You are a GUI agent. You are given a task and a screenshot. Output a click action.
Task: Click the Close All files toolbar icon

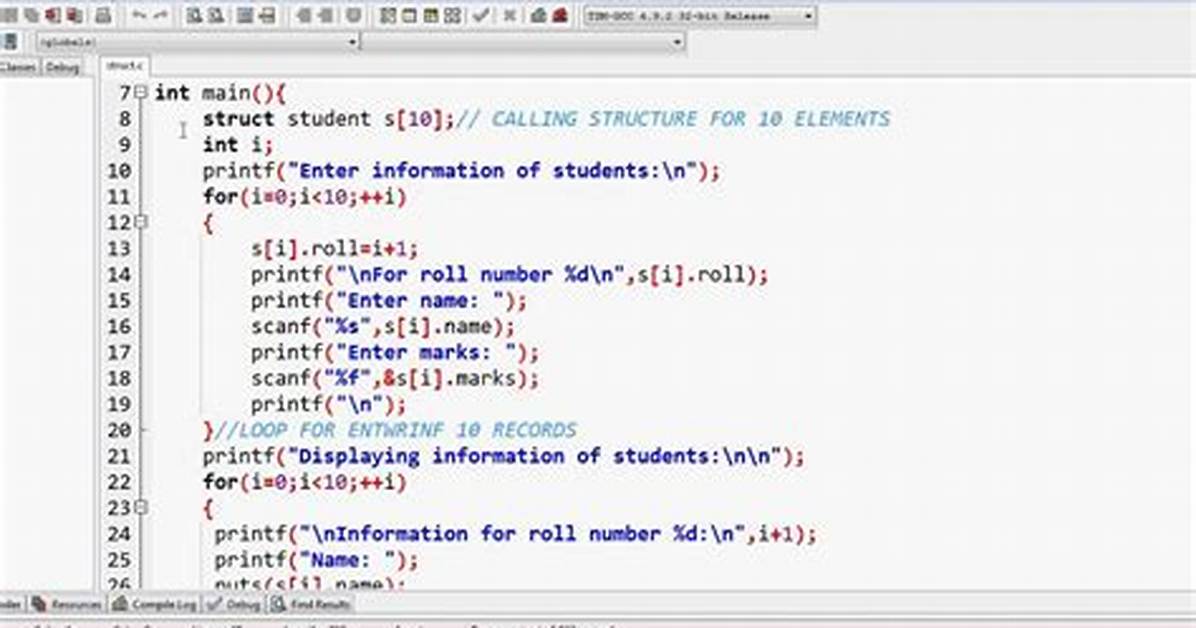75,15
